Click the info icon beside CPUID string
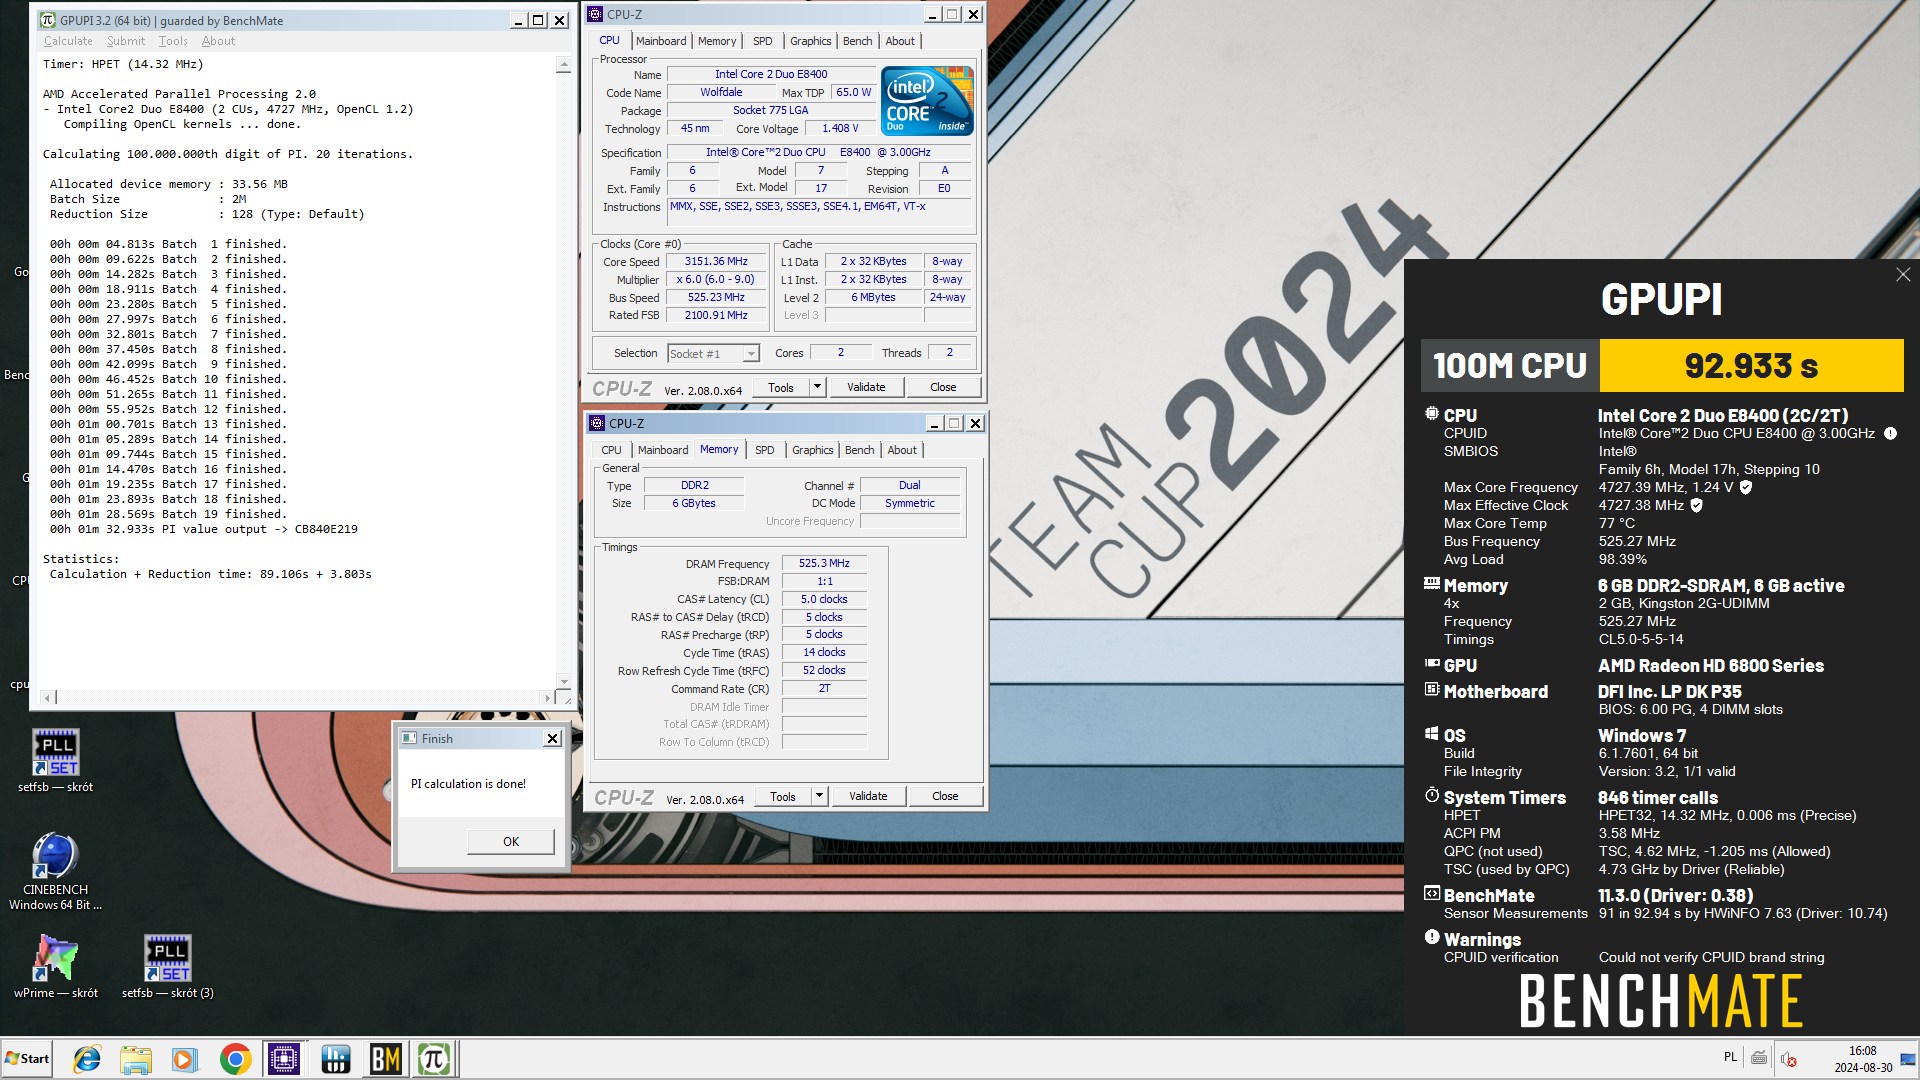This screenshot has height=1080, width=1920. pyautogui.click(x=1890, y=434)
